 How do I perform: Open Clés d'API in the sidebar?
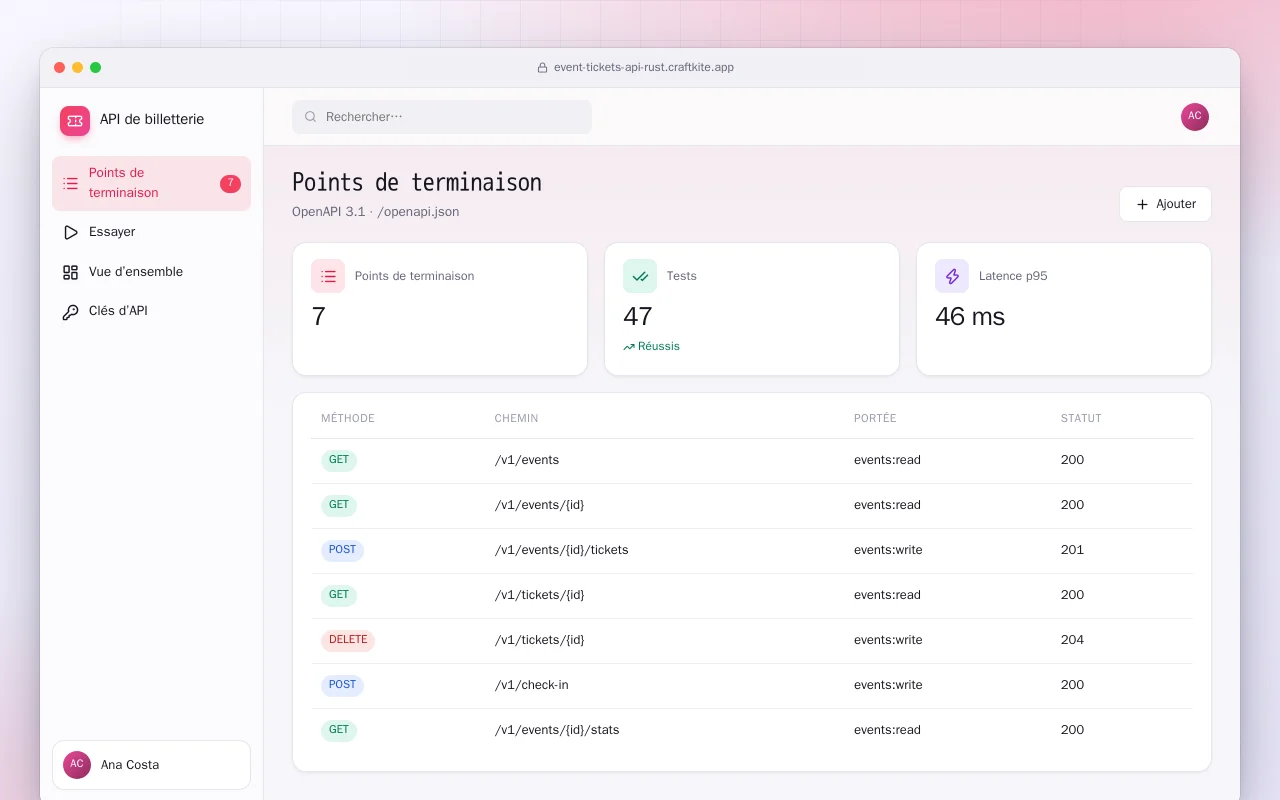tap(151, 311)
